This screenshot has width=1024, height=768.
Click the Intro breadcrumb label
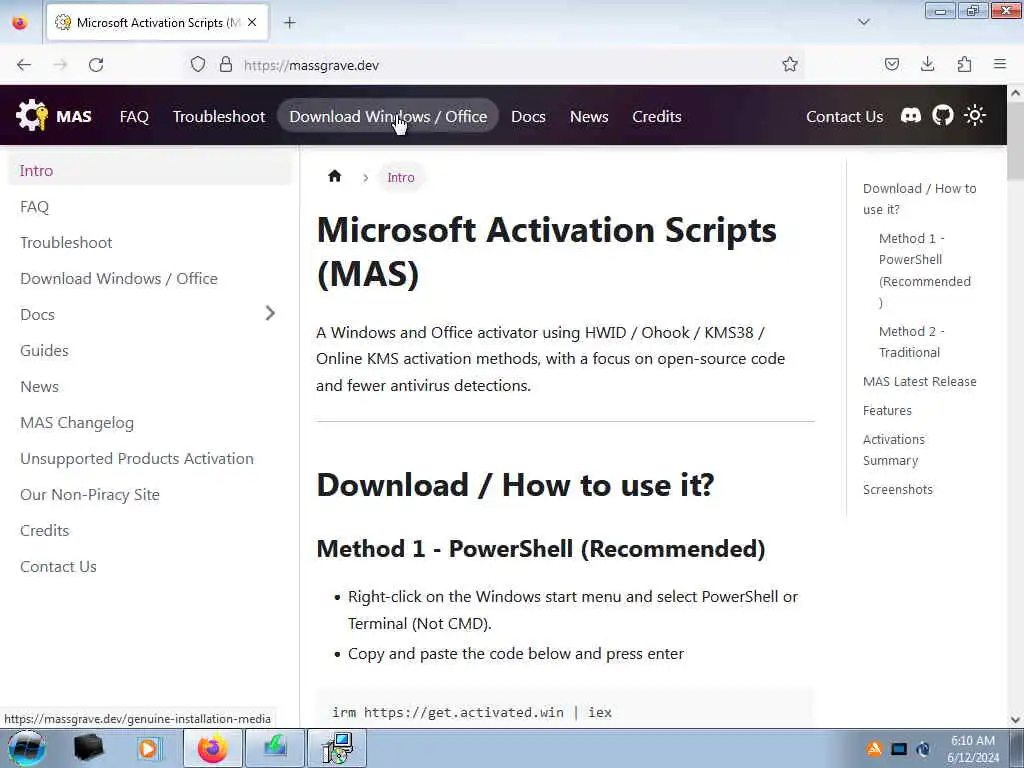point(400,177)
